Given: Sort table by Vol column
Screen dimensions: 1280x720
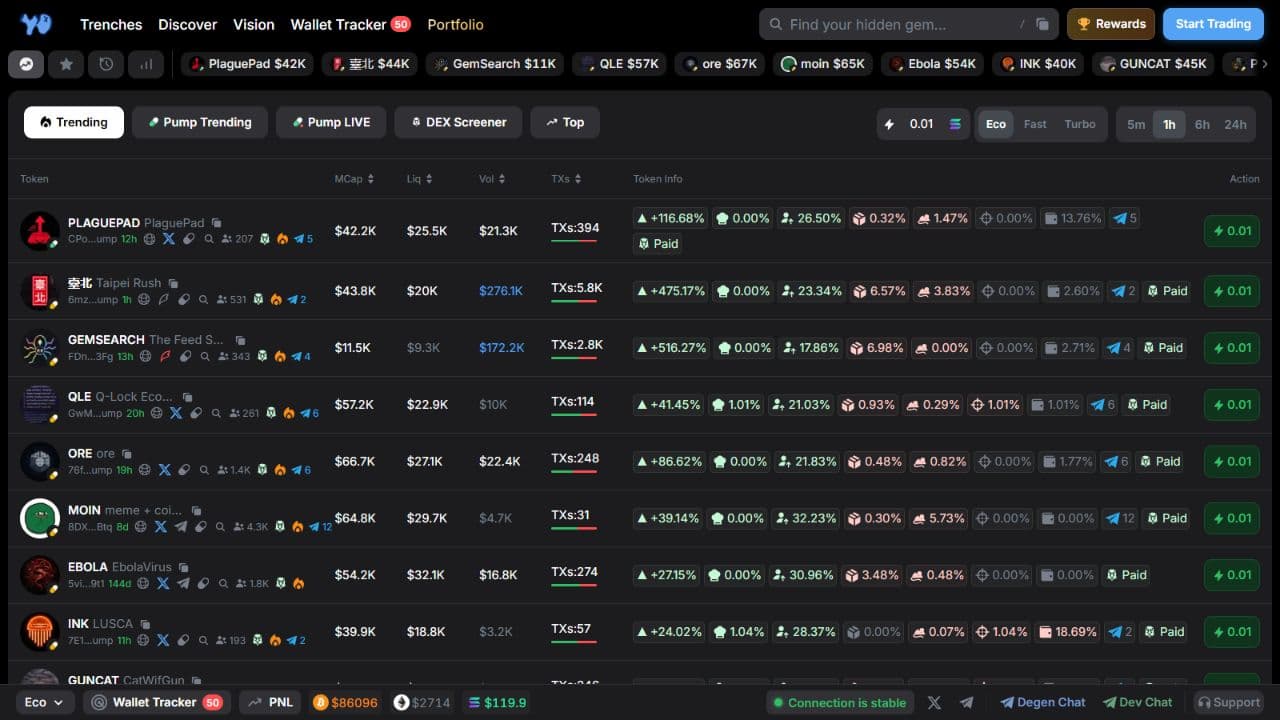Looking at the screenshot, I should coord(492,179).
